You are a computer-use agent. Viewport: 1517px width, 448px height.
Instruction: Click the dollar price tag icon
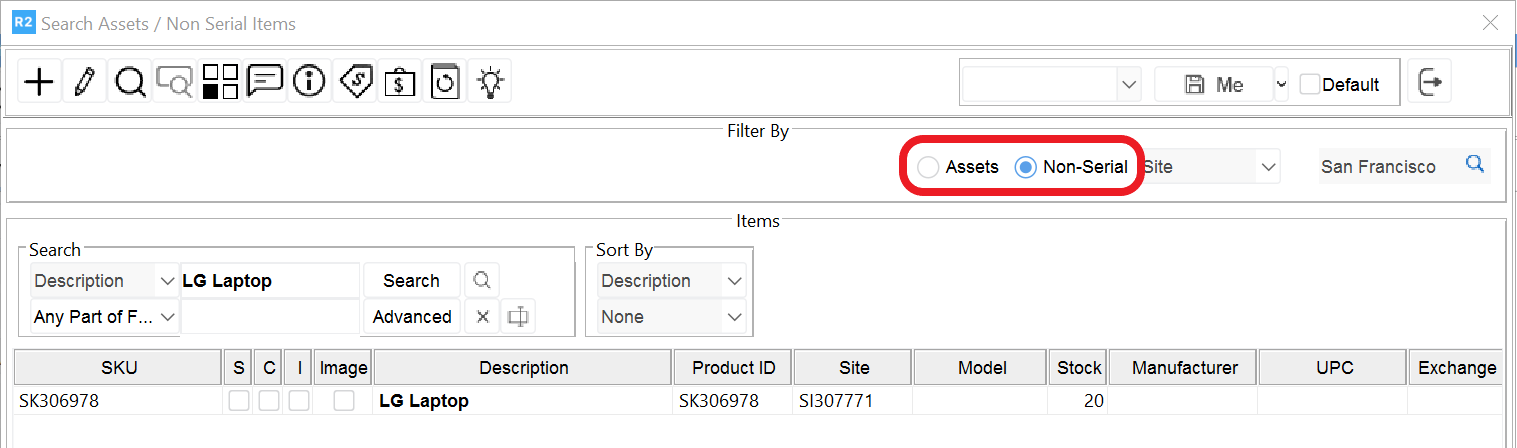coord(356,82)
